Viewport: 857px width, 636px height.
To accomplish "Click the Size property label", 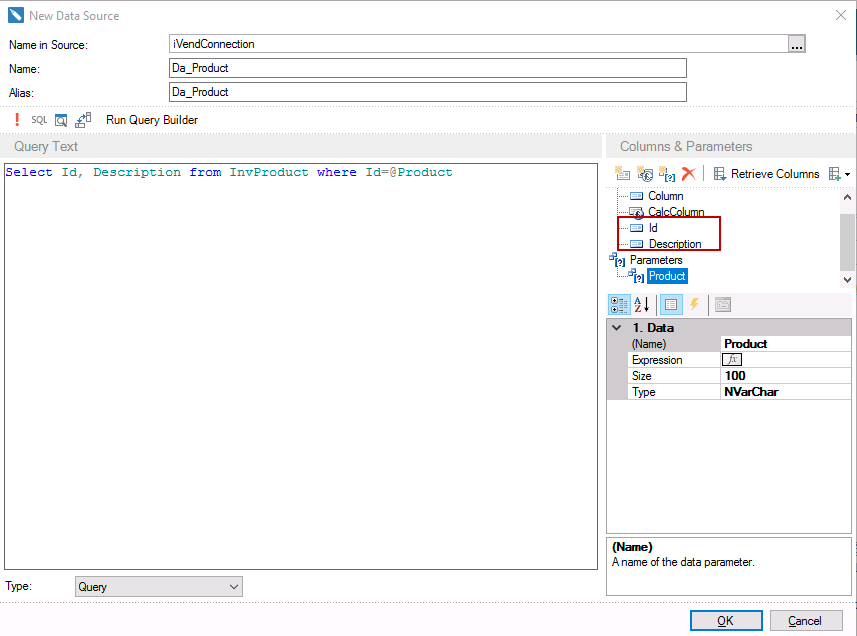I will 641,376.
